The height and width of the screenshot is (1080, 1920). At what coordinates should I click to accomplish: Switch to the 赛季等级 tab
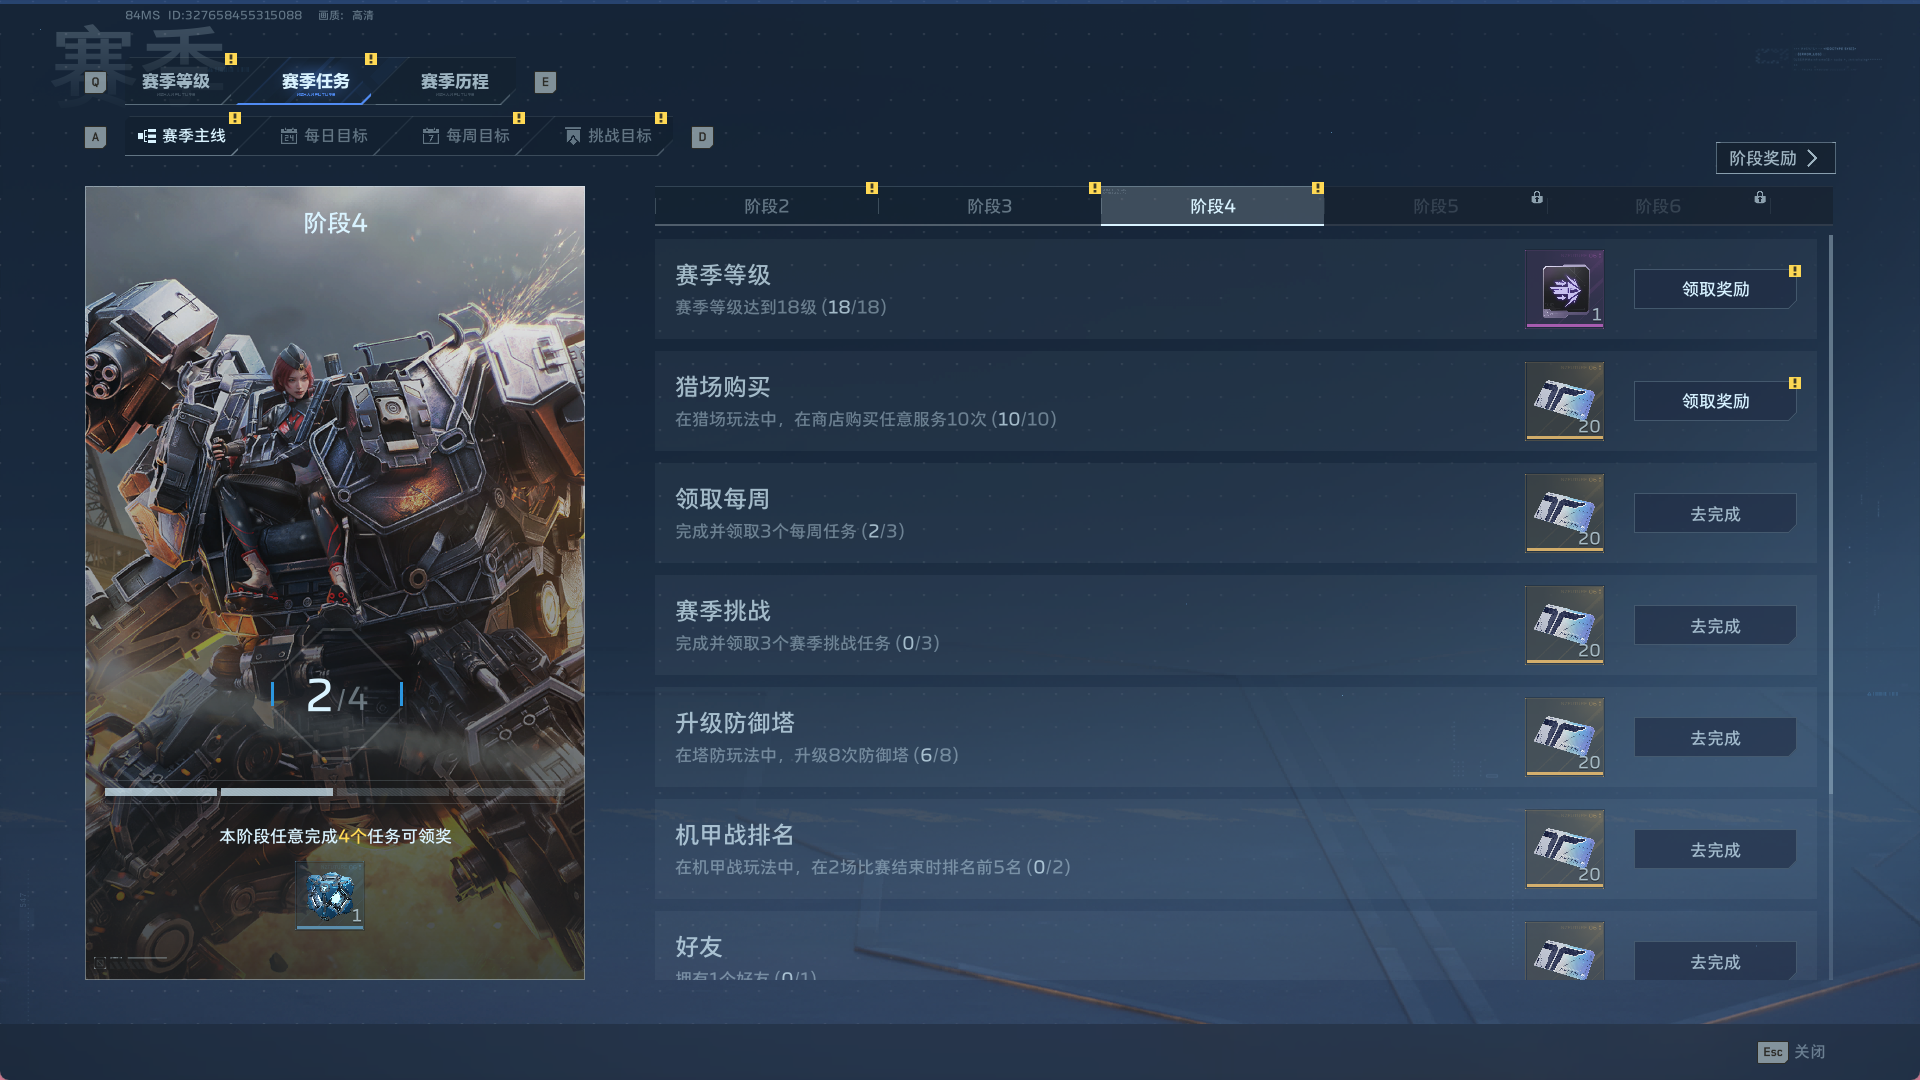coord(176,82)
